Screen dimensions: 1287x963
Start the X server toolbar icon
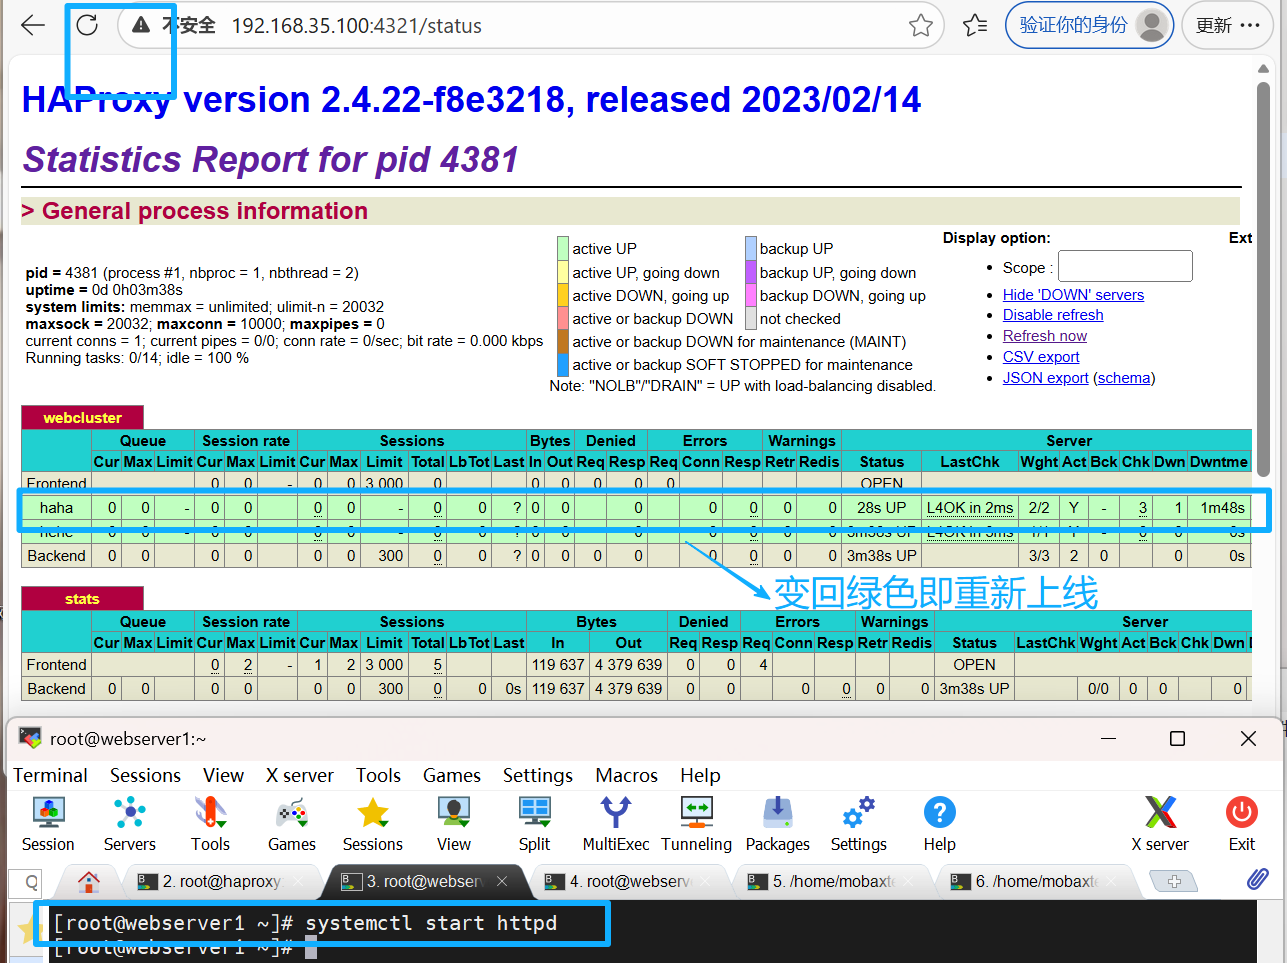click(x=1160, y=825)
